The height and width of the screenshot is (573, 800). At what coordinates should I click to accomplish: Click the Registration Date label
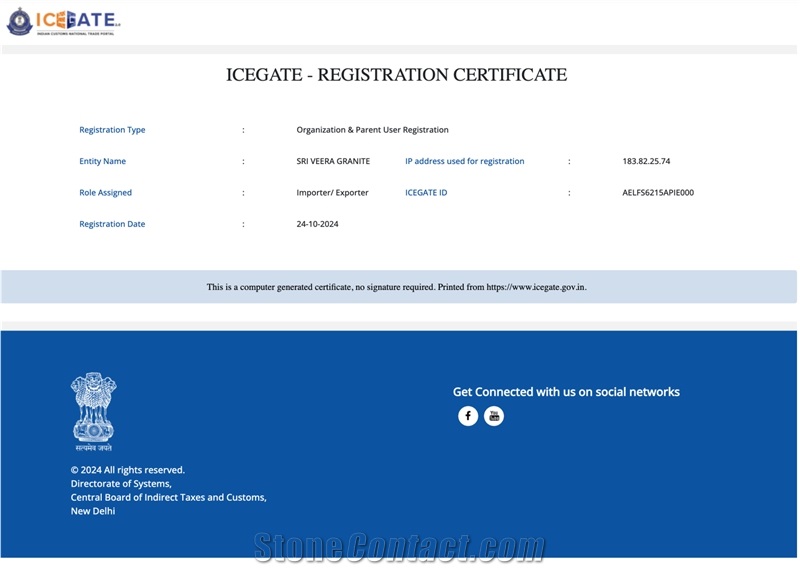[112, 224]
